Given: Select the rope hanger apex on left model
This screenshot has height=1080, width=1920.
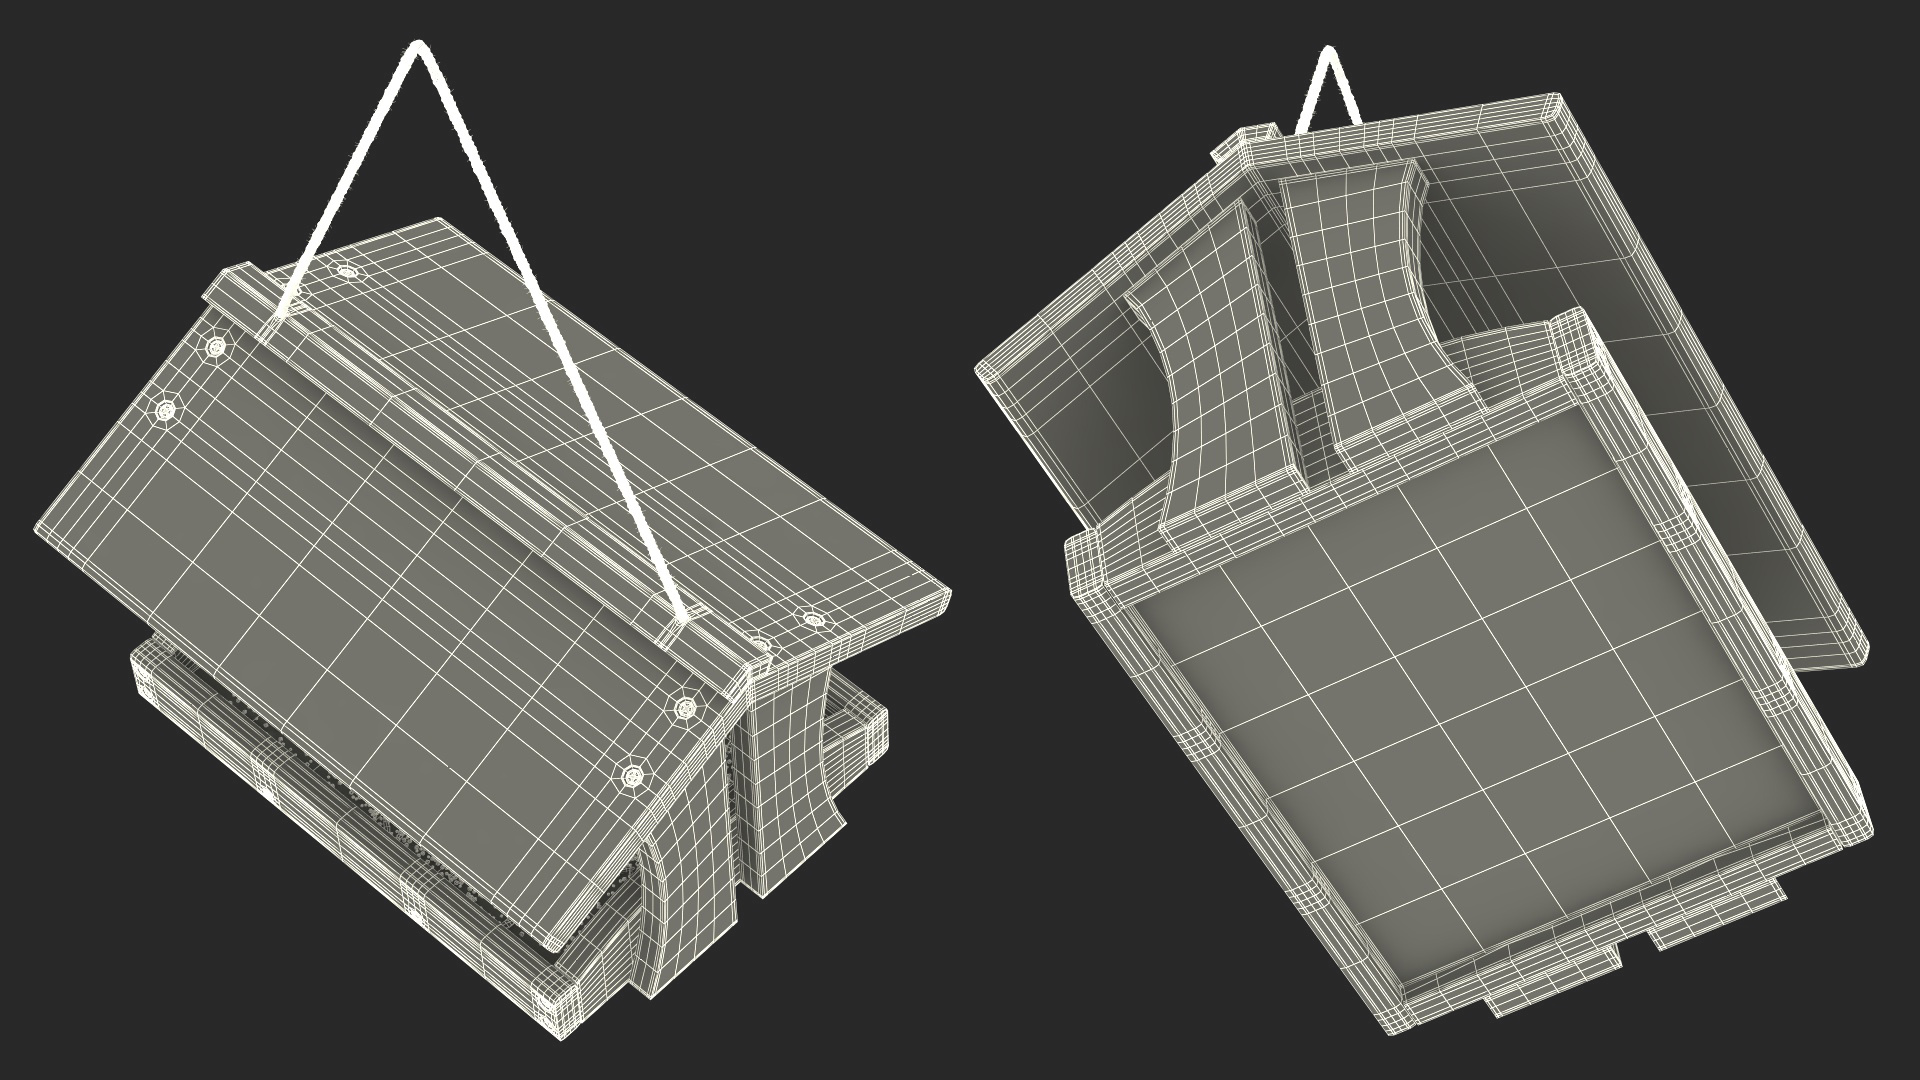Looking at the screenshot, I should pyautogui.click(x=418, y=48).
